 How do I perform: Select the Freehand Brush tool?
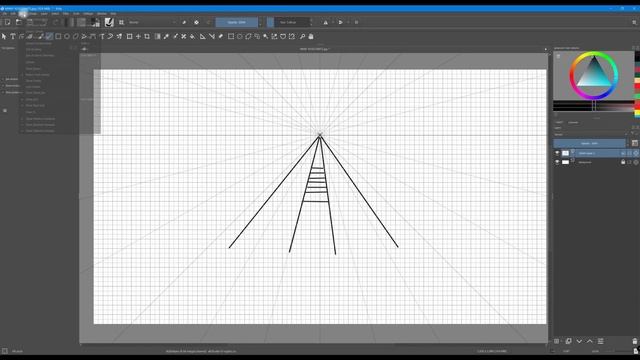click(40, 36)
